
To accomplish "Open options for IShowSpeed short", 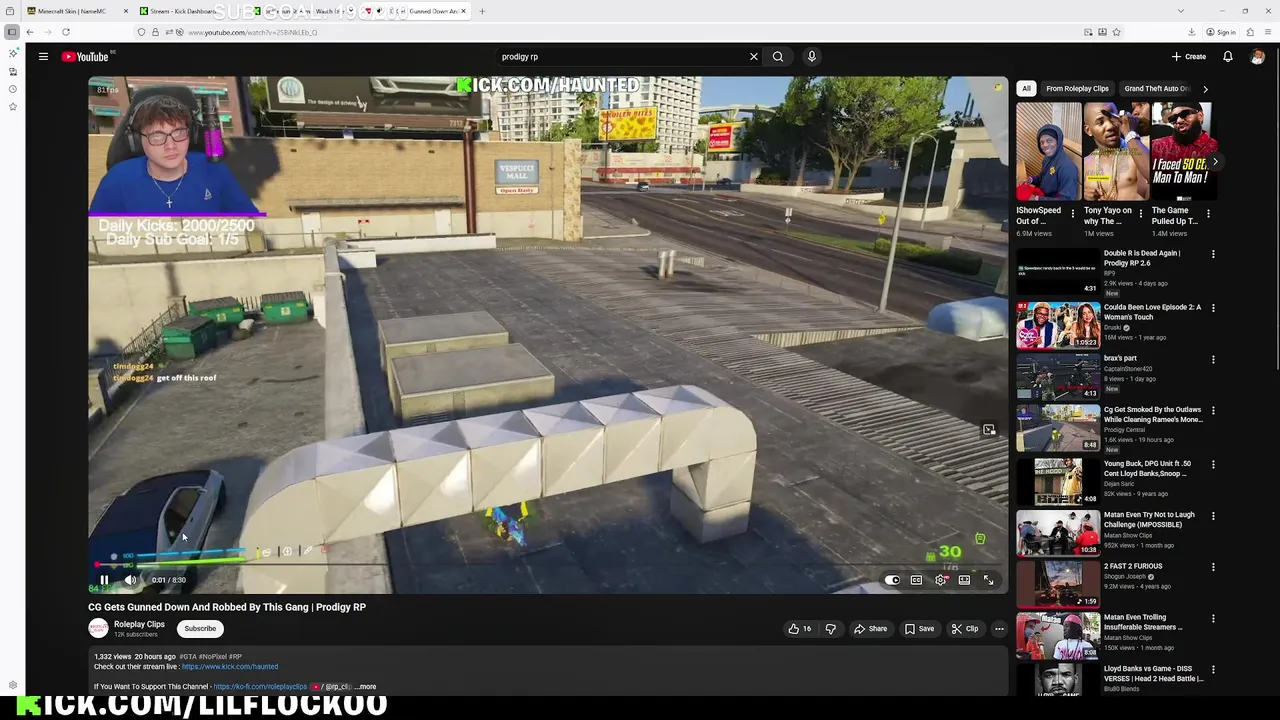I will tap(1073, 214).
